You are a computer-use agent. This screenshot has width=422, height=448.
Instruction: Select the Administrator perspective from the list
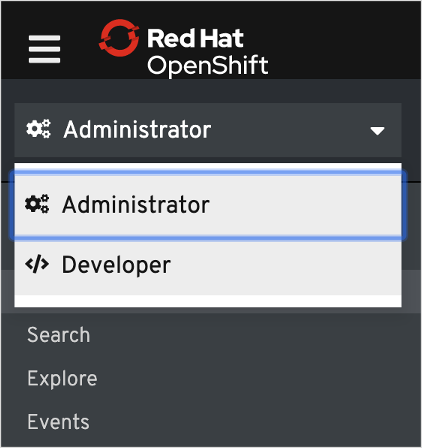(208, 204)
